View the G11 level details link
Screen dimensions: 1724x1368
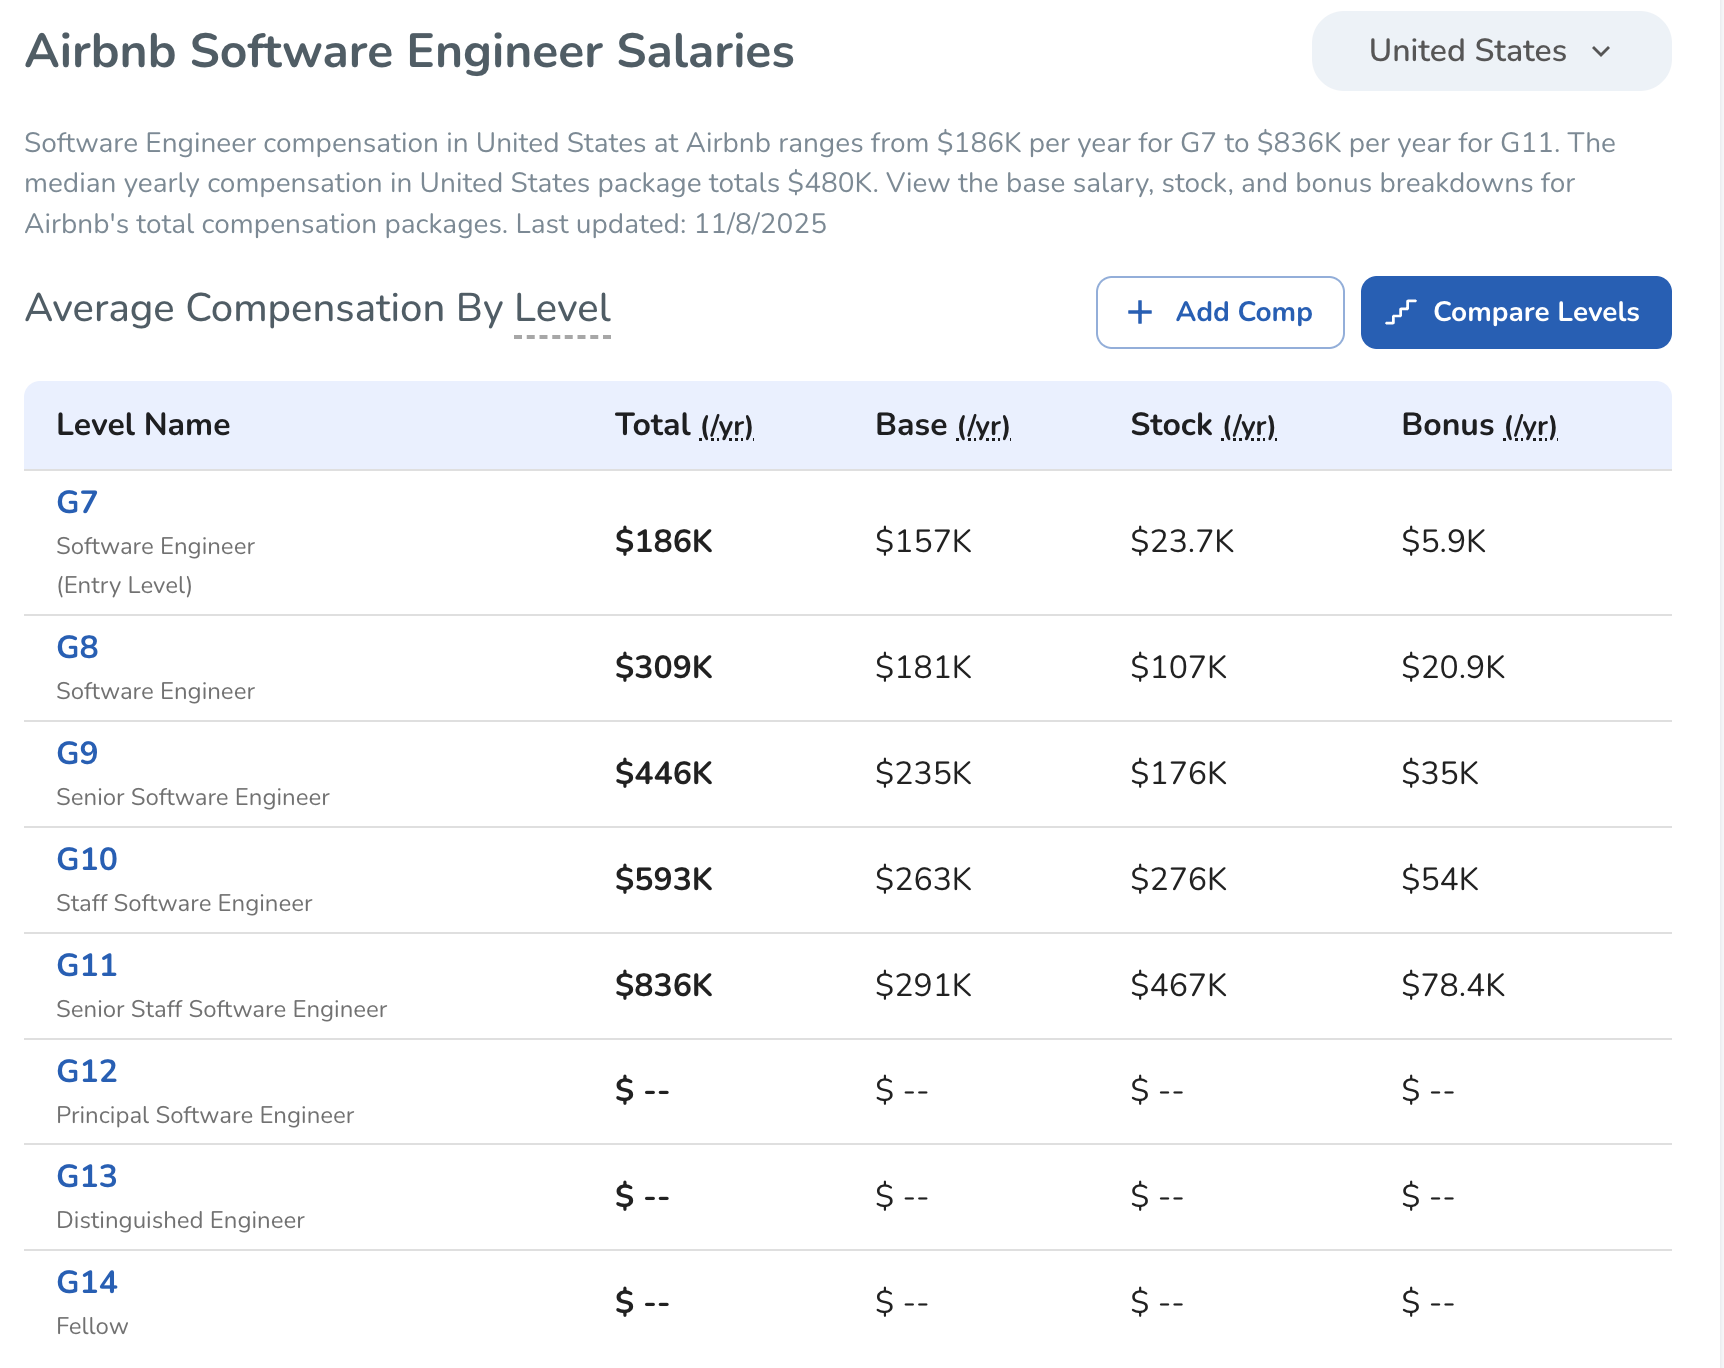(87, 965)
